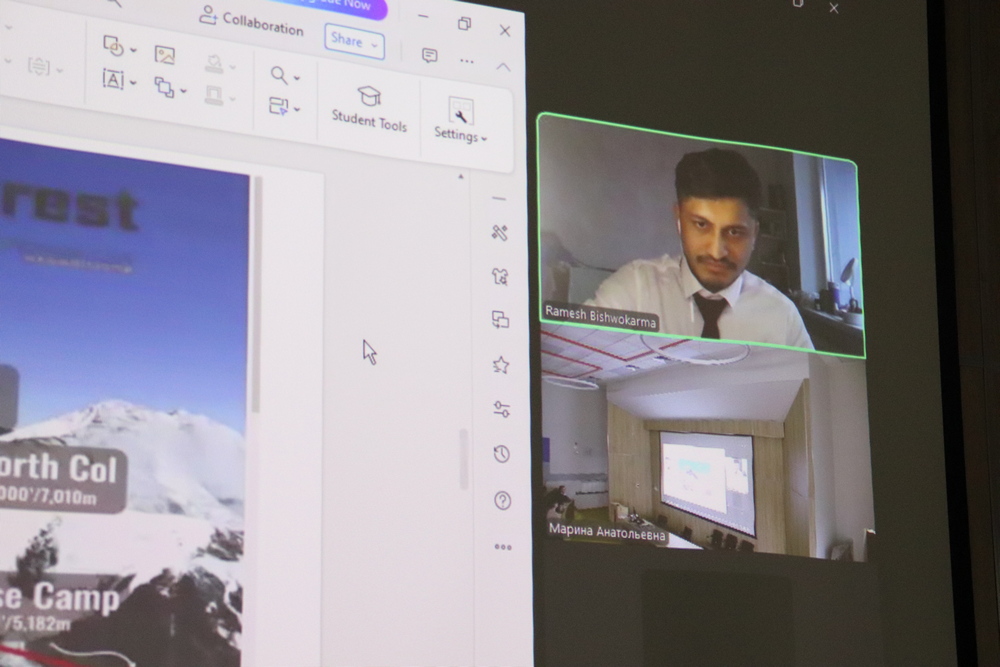Select Ramesh Bishwokarma's video tile

point(700,234)
